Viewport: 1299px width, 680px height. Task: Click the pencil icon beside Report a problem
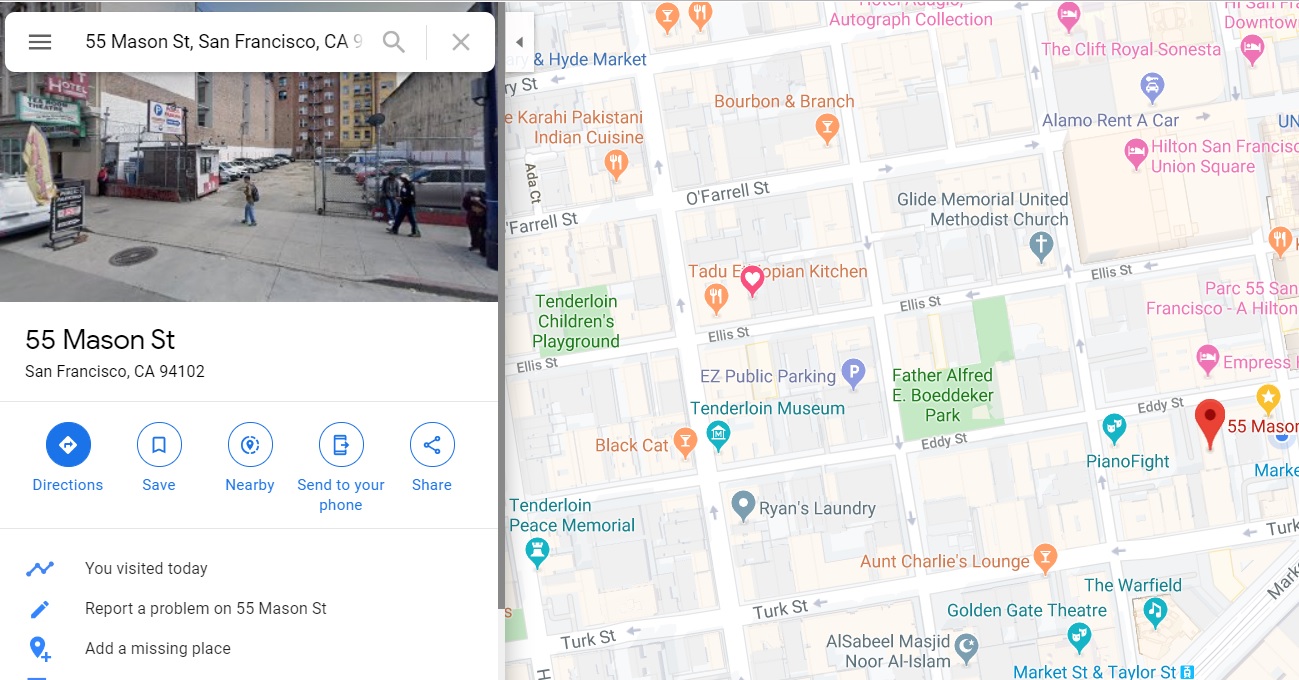(x=40, y=608)
